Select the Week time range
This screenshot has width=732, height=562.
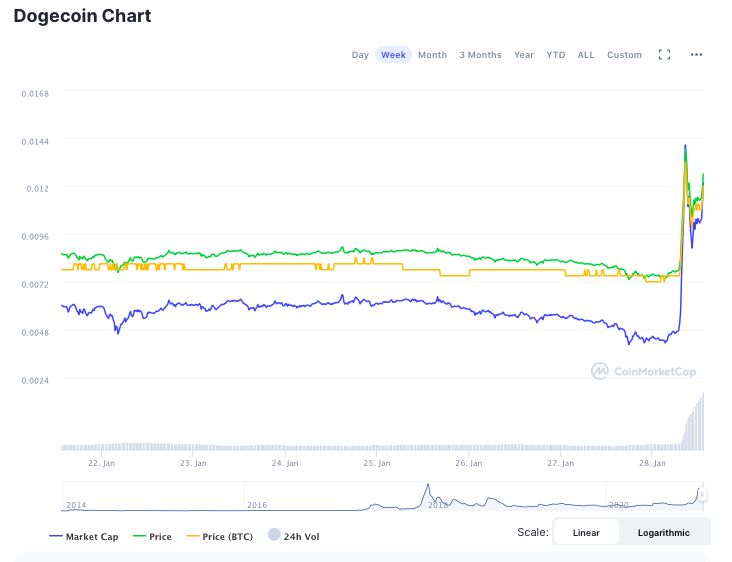pyautogui.click(x=393, y=55)
